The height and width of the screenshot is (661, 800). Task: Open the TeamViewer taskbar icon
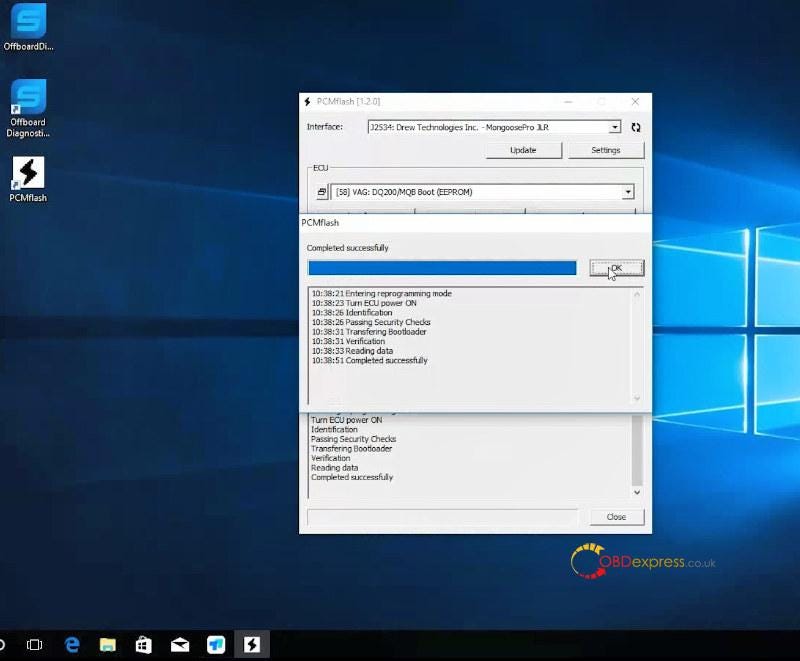[216, 645]
